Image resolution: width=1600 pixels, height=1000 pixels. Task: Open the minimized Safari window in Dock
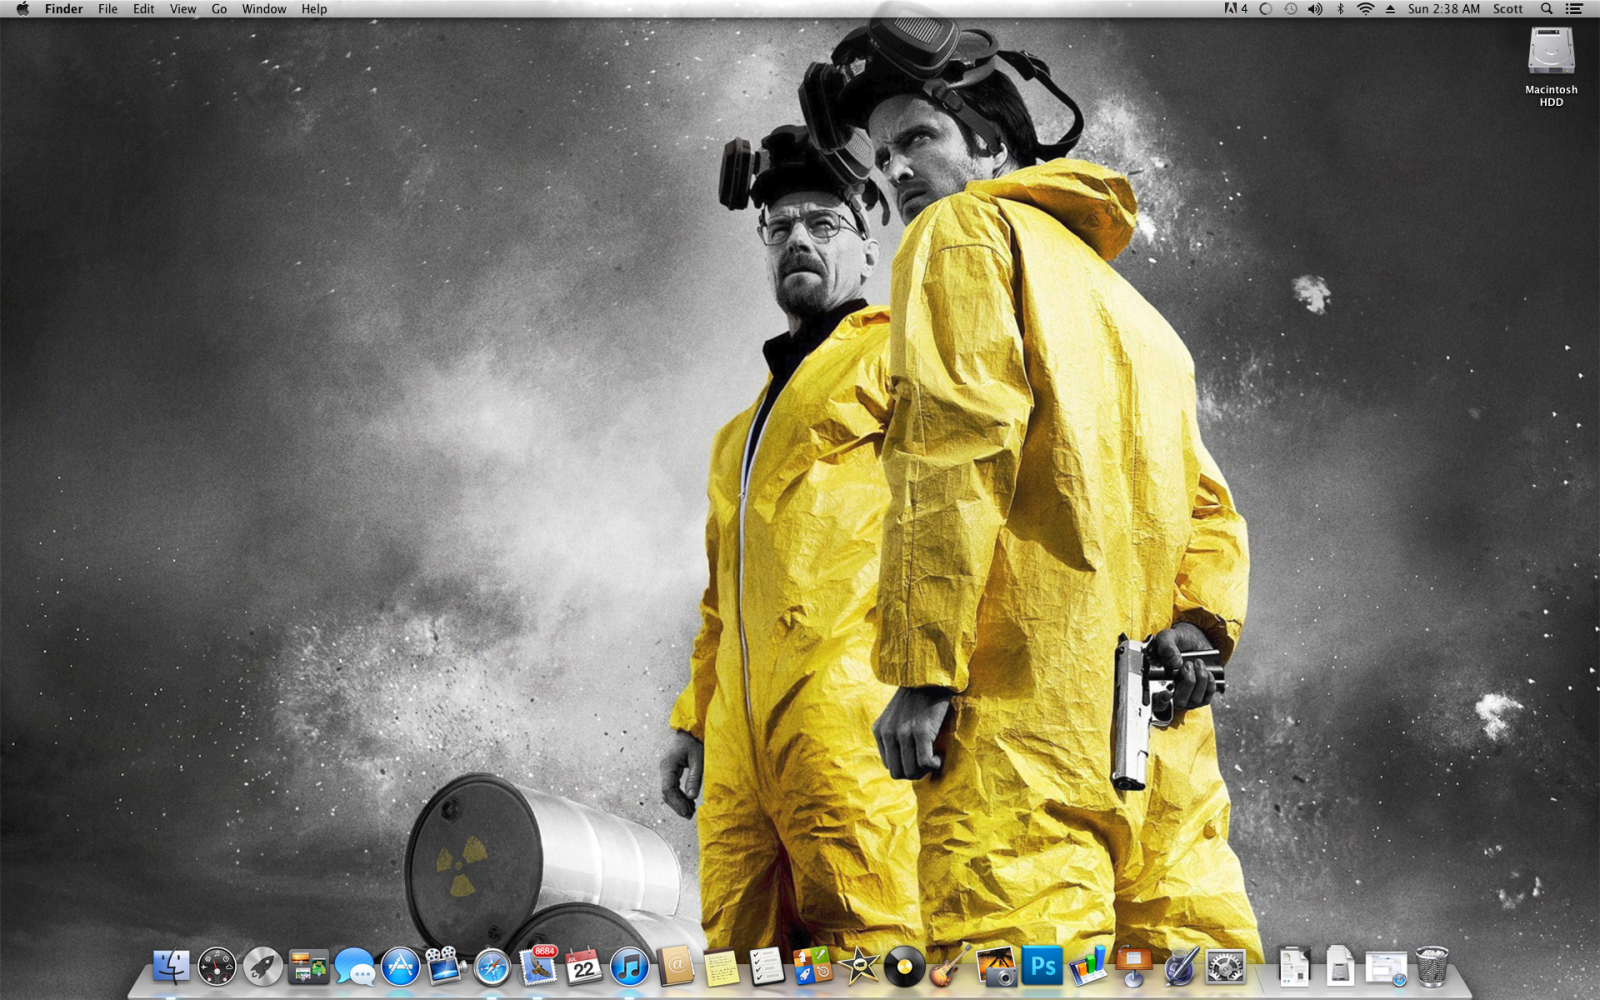[1386, 967]
